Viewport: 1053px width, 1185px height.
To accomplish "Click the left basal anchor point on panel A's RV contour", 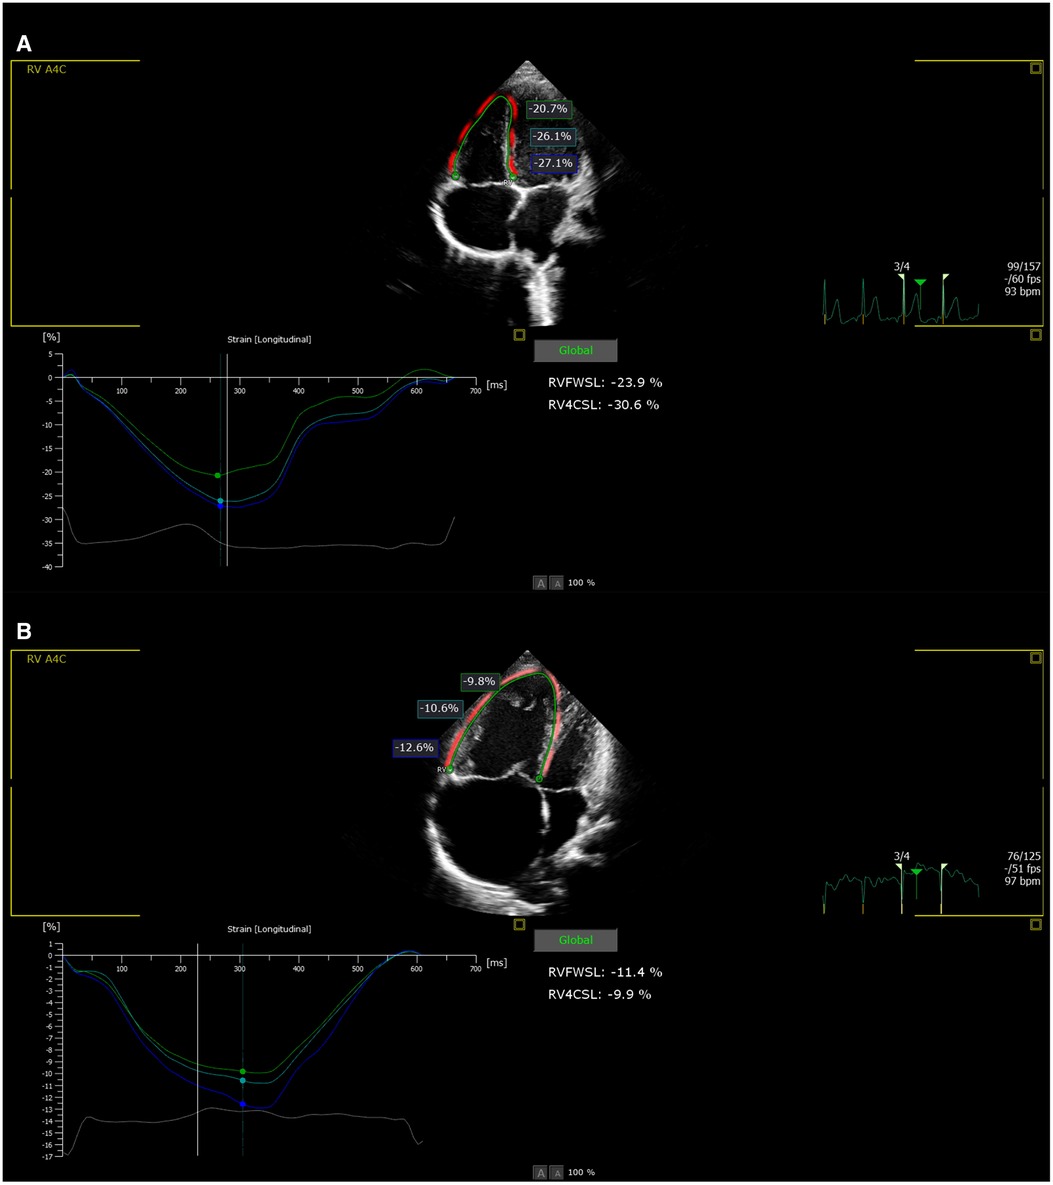I will pos(455,175).
